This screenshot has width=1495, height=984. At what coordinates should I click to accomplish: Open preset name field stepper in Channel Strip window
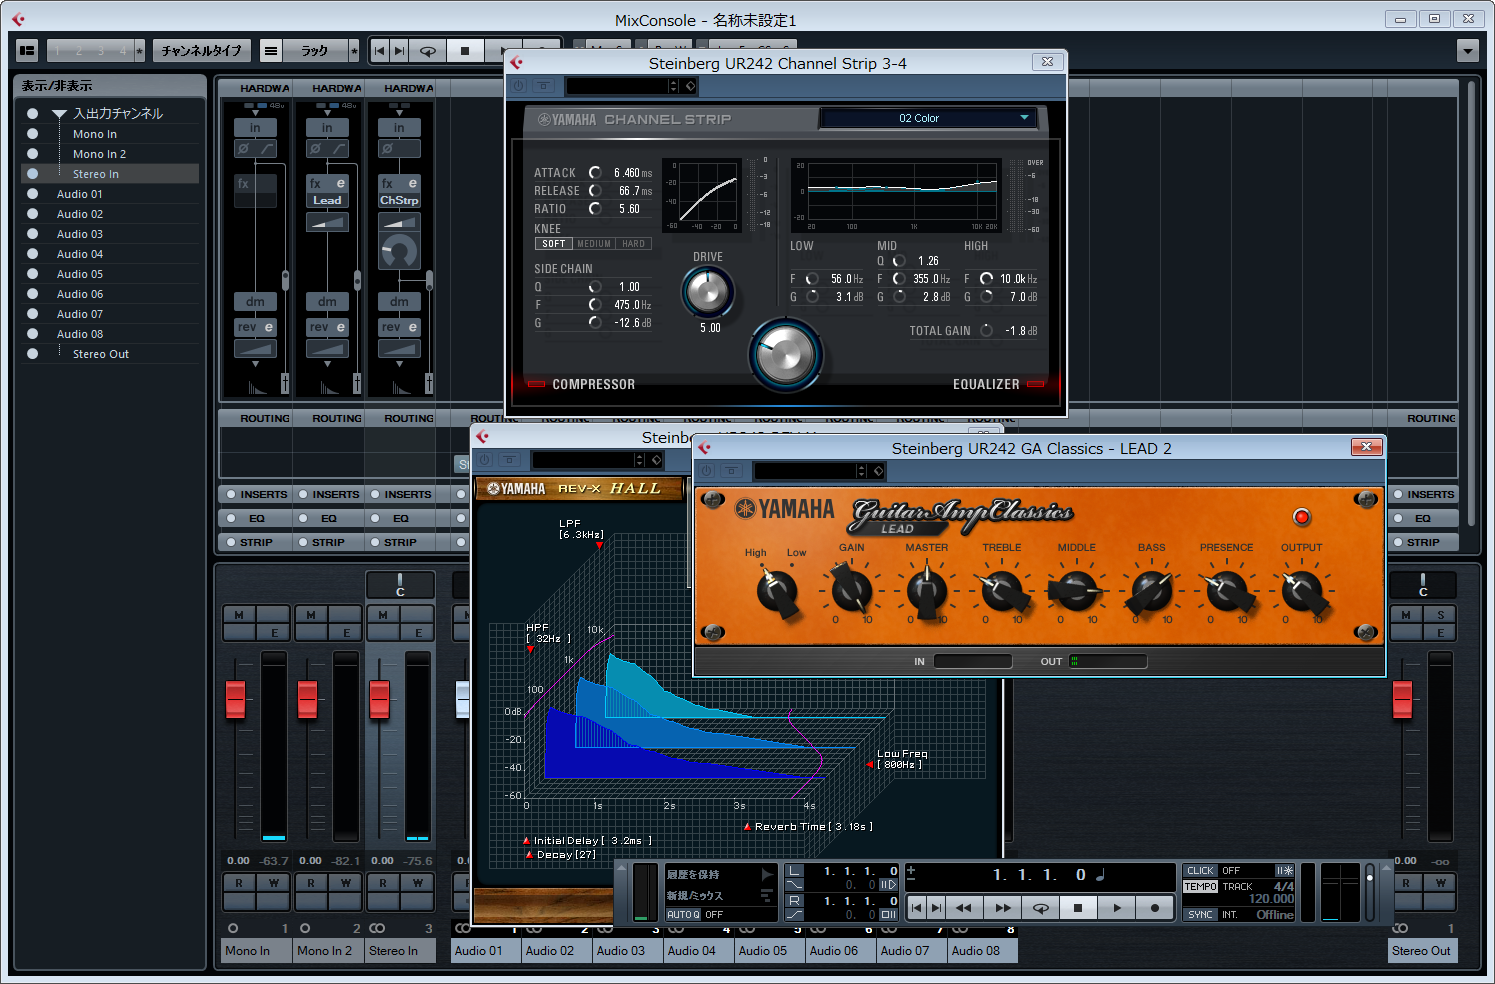[x=673, y=86]
